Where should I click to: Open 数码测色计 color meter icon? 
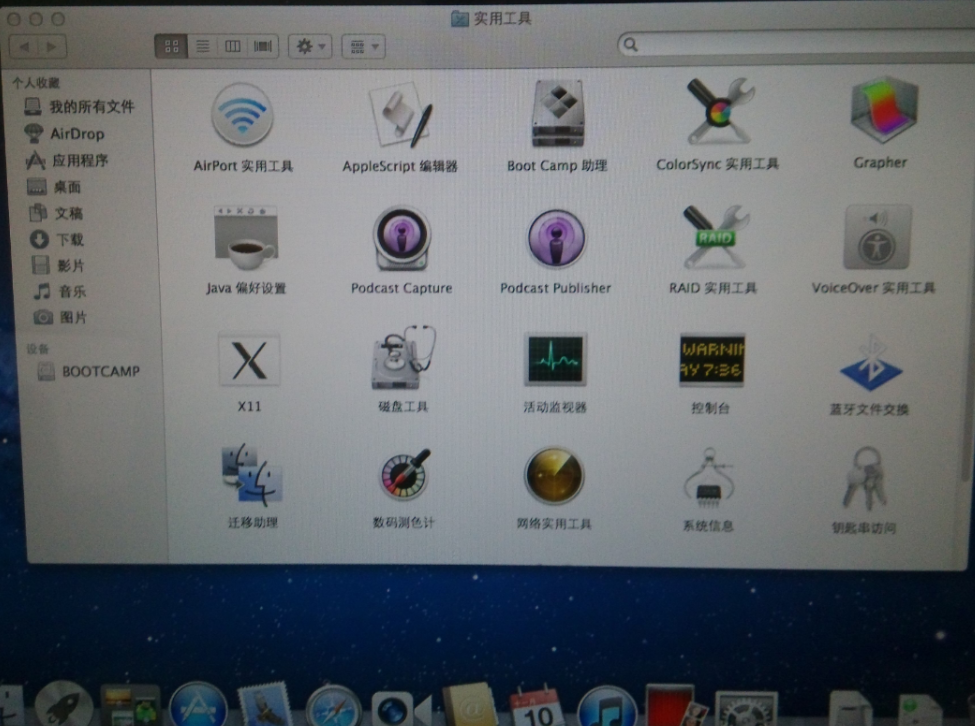tap(405, 475)
